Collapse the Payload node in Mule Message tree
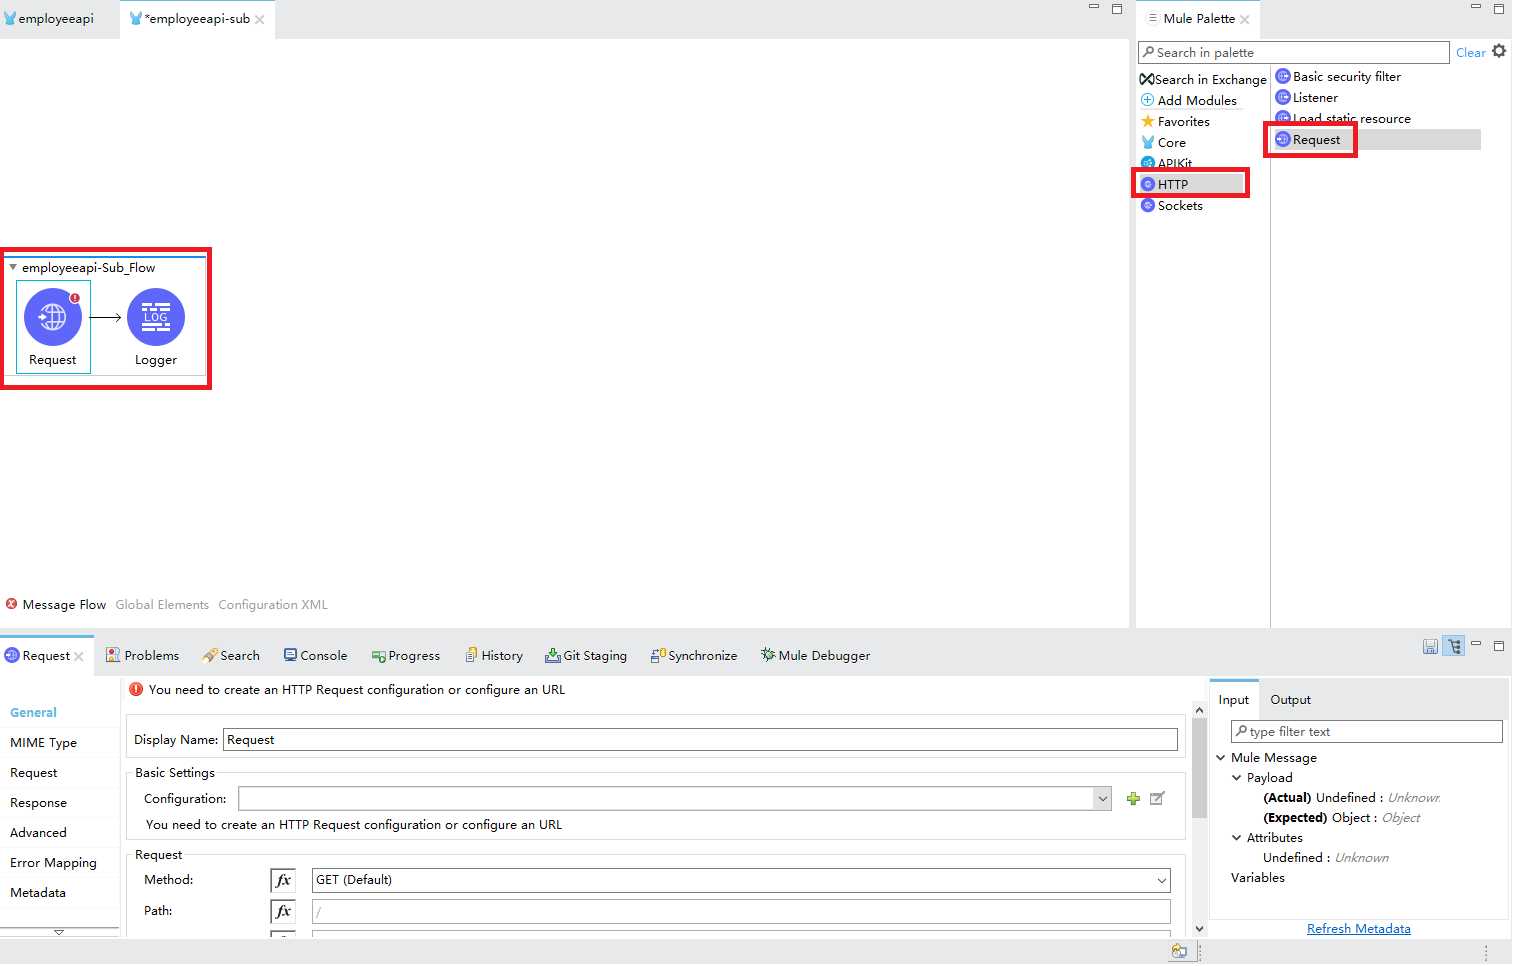This screenshot has height=966, width=1518. pyautogui.click(x=1236, y=777)
